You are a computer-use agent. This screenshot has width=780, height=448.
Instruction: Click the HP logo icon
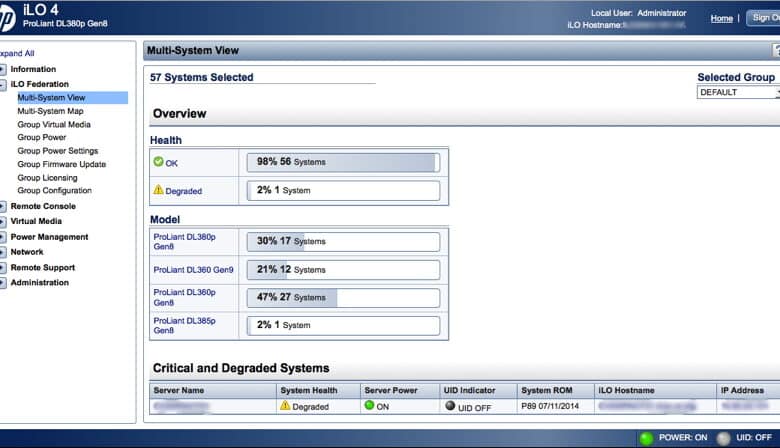[x=7, y=18]
